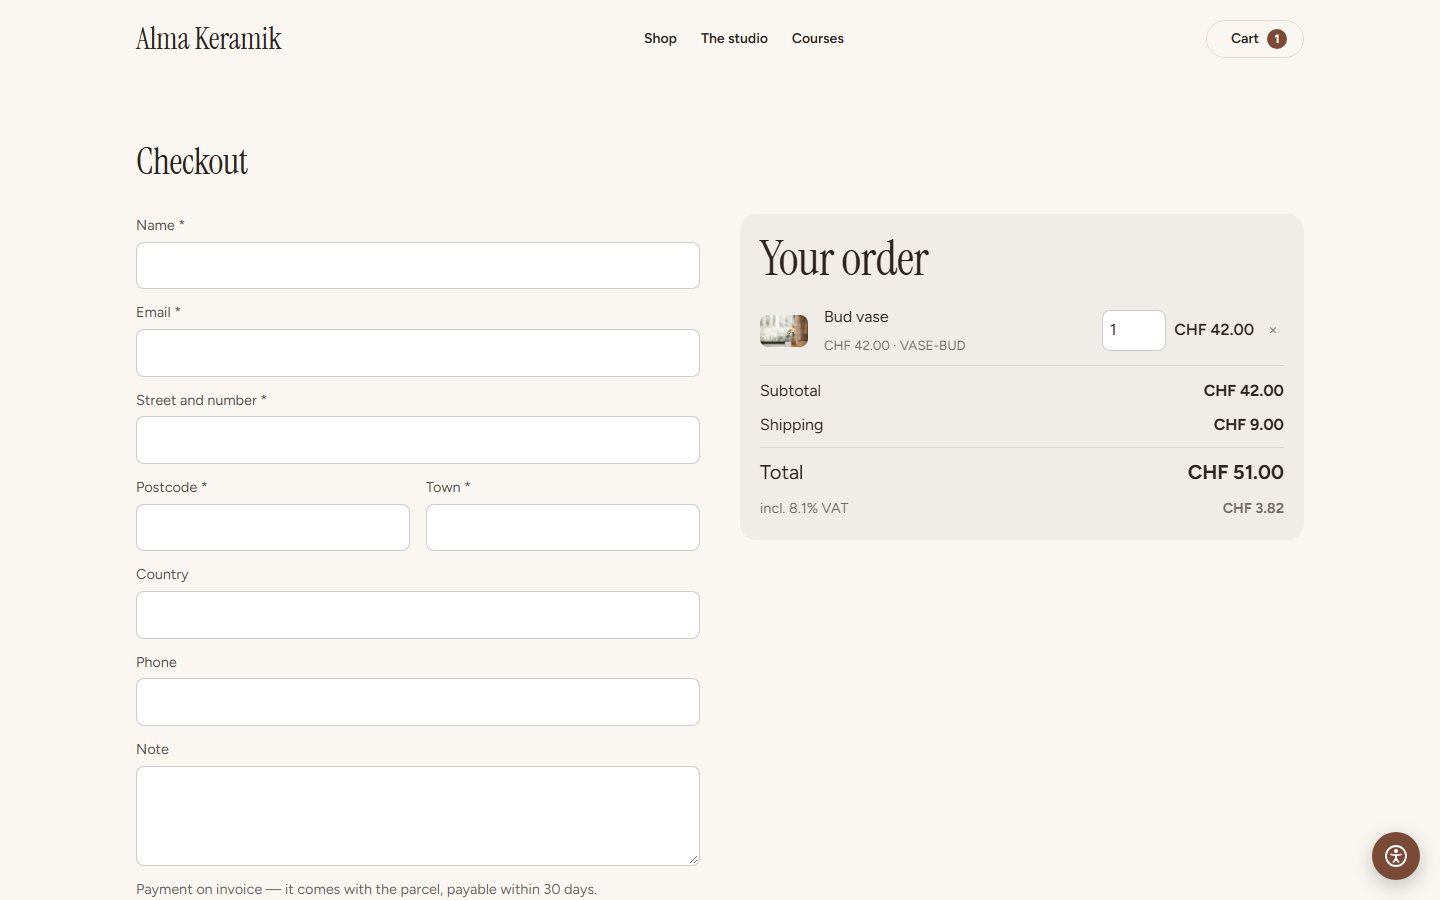Navigate to The studio page
This screenshot has height=900, width=1440.
[734, 38]
